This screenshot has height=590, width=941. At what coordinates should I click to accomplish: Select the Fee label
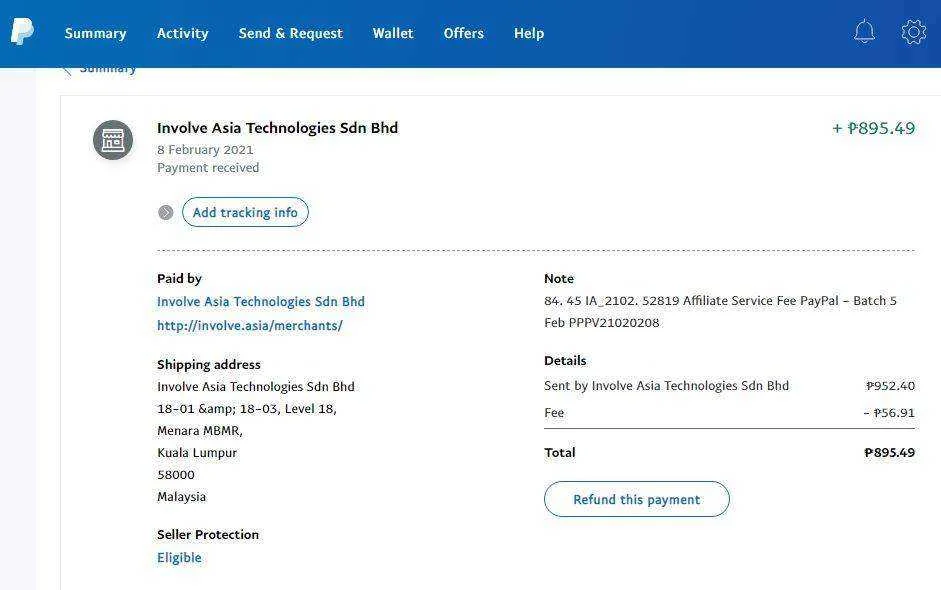tap(554, 413)
